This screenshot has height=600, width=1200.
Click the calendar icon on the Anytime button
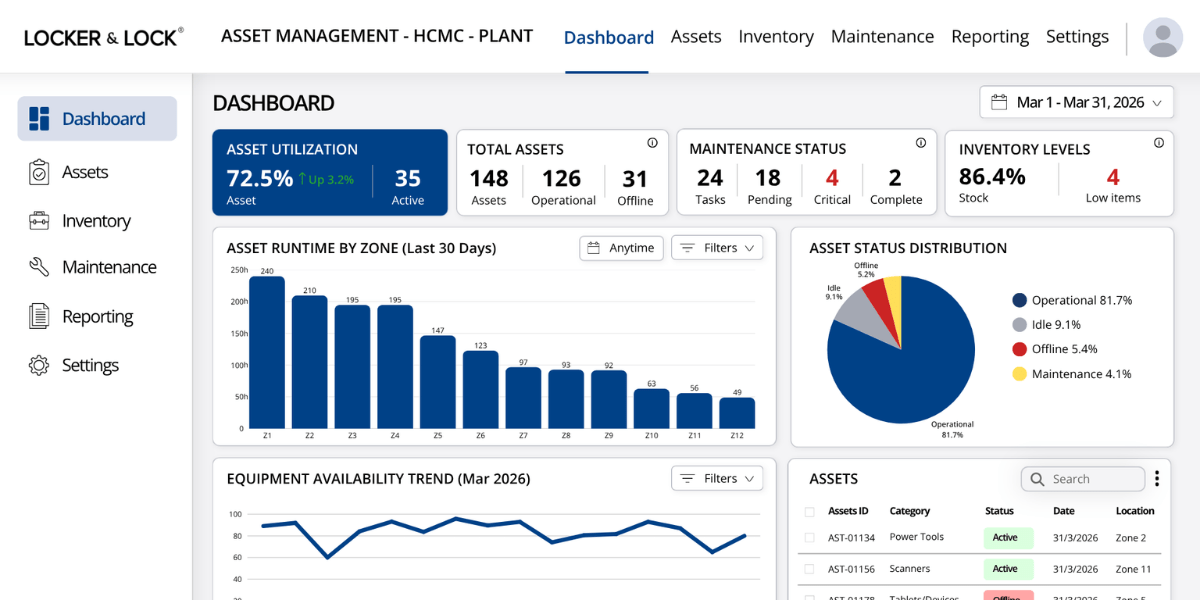594,247
